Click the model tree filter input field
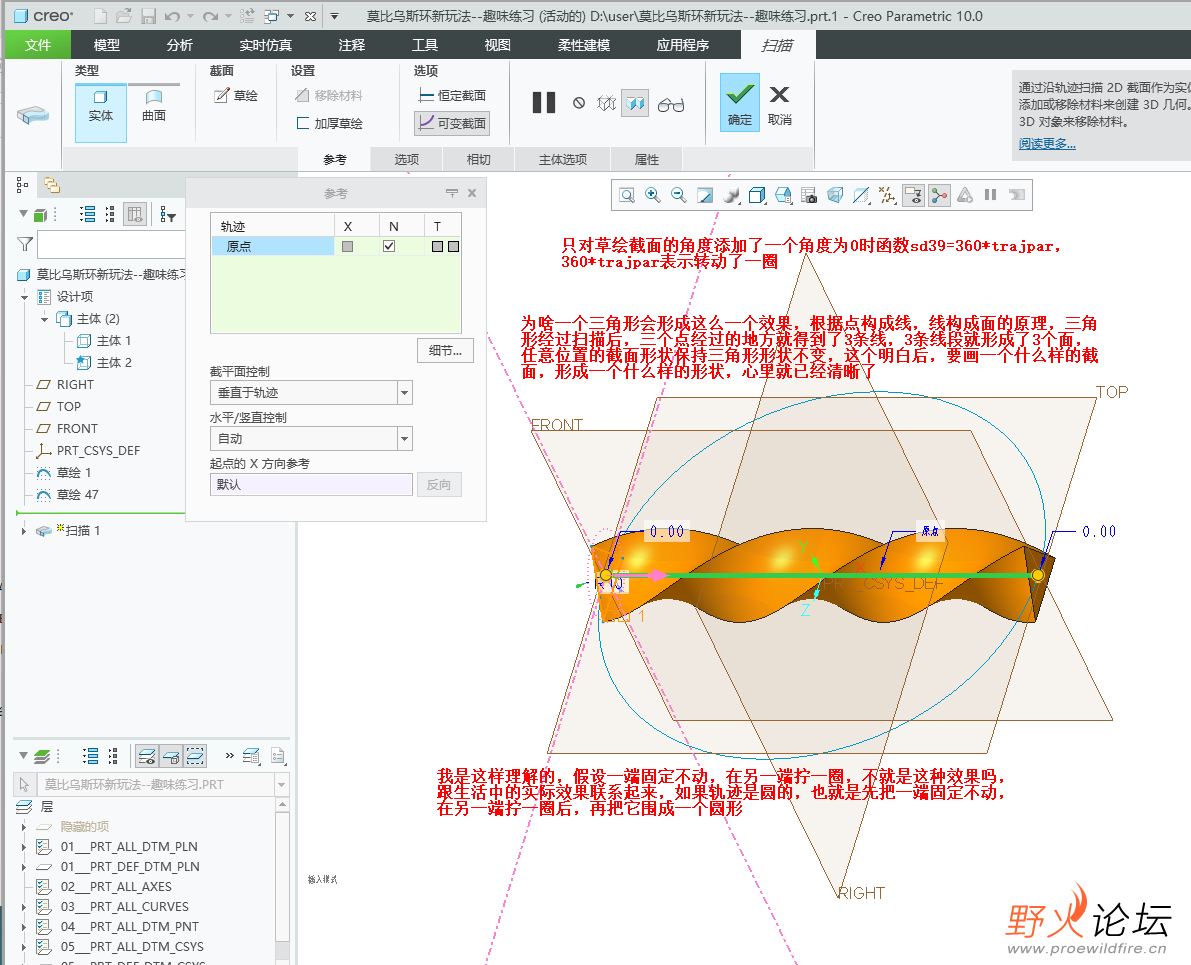Image resolution: width=1191 pixels, height=965 pixels. 112,245
